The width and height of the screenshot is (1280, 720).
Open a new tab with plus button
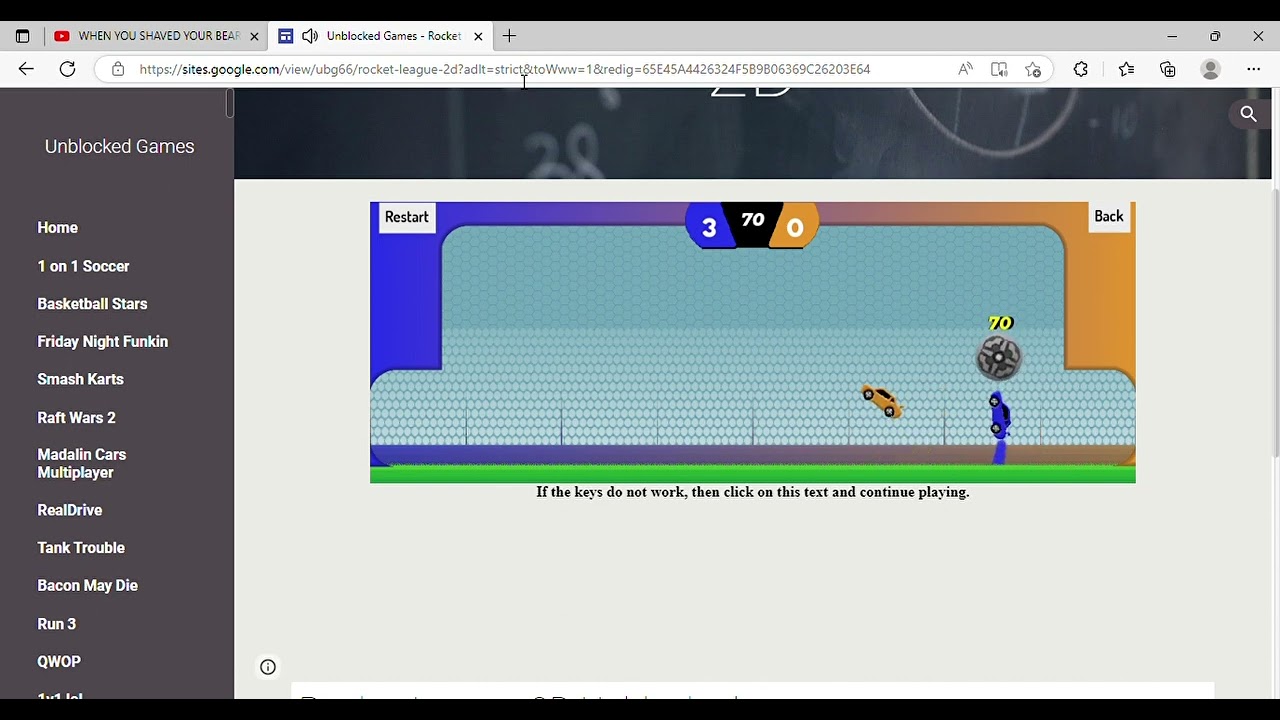point(509,36)
